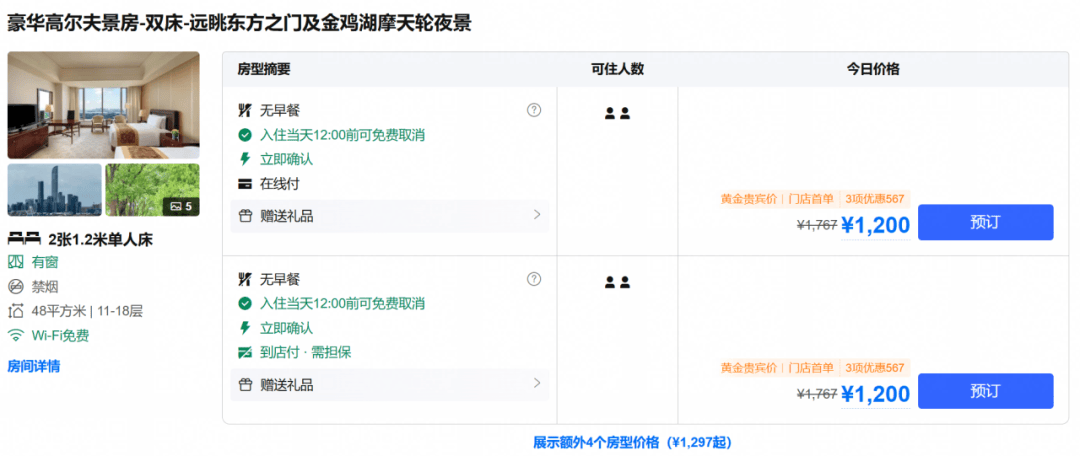Click the 房间详情 link
The height and width of the screenshot is (456, 1080).
coord(34,366)
